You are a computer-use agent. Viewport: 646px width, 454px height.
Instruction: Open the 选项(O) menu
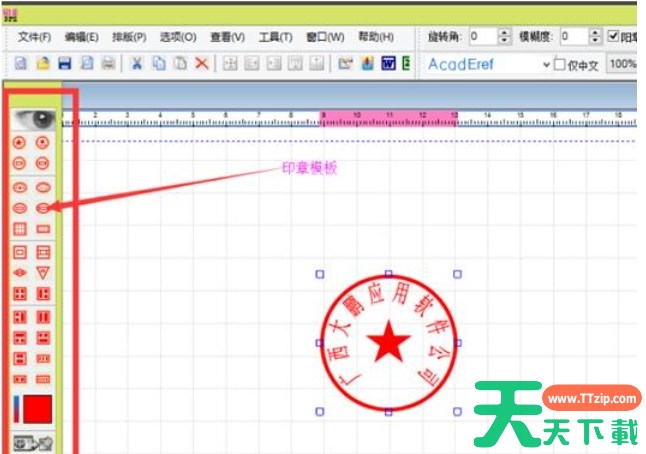click(178, 37)
